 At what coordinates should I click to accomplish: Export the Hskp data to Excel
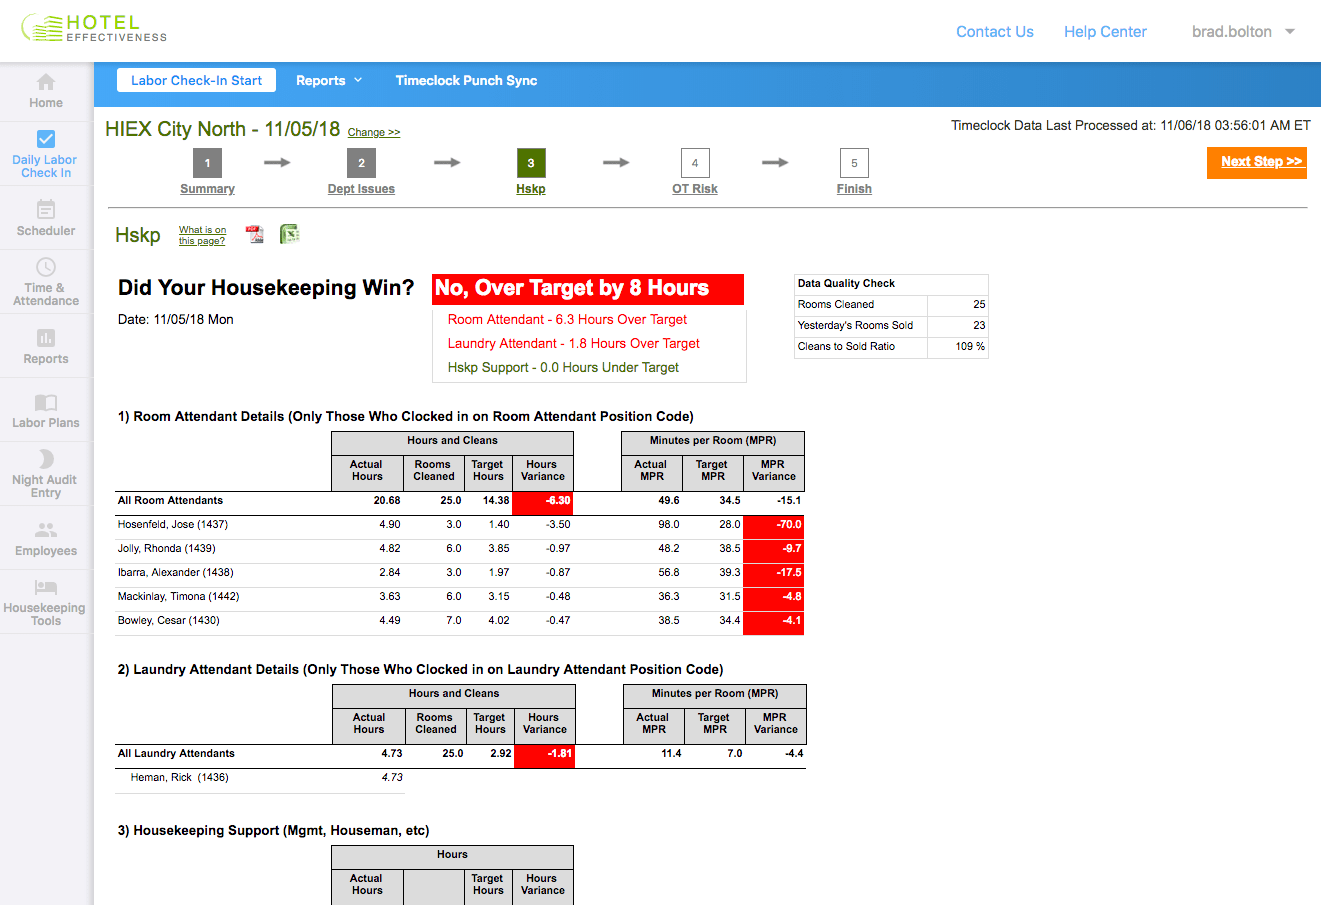point(289,233)
